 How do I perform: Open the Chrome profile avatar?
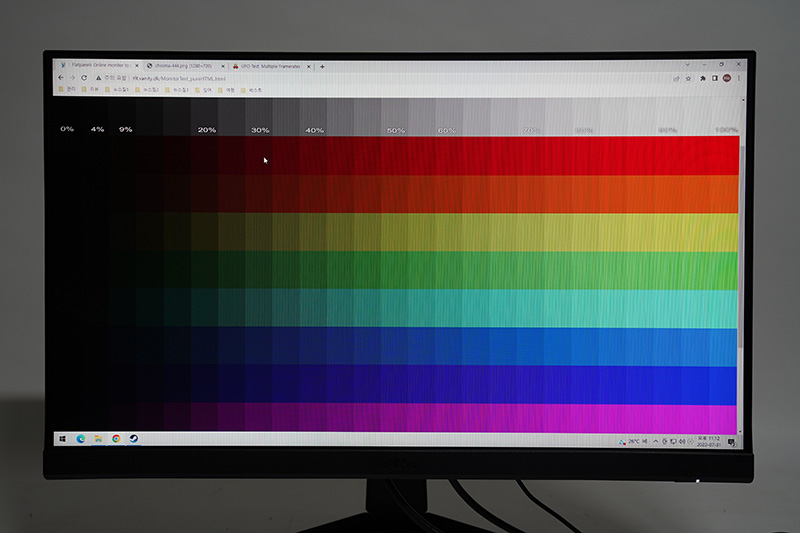click(727, 78)
